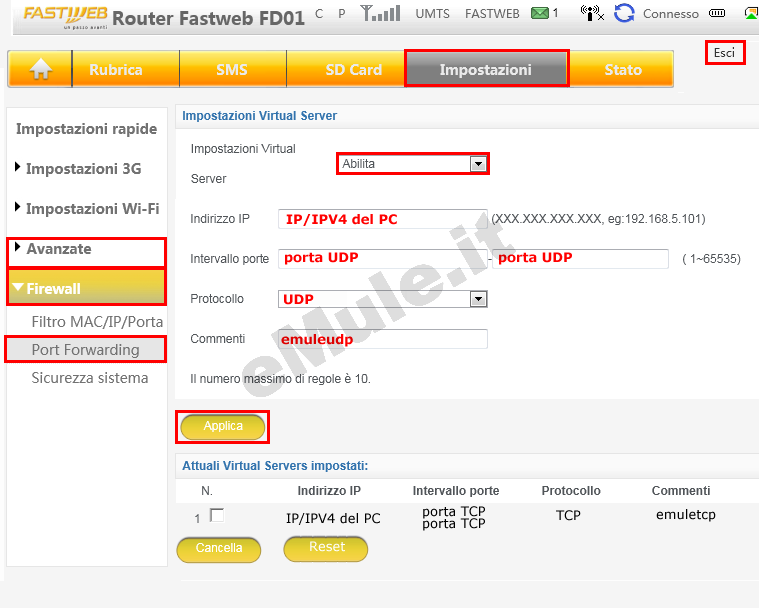Tick the checkbox for virtual server rule 1
The width and height of the screenshot is (759, 608).
point(217,516)
